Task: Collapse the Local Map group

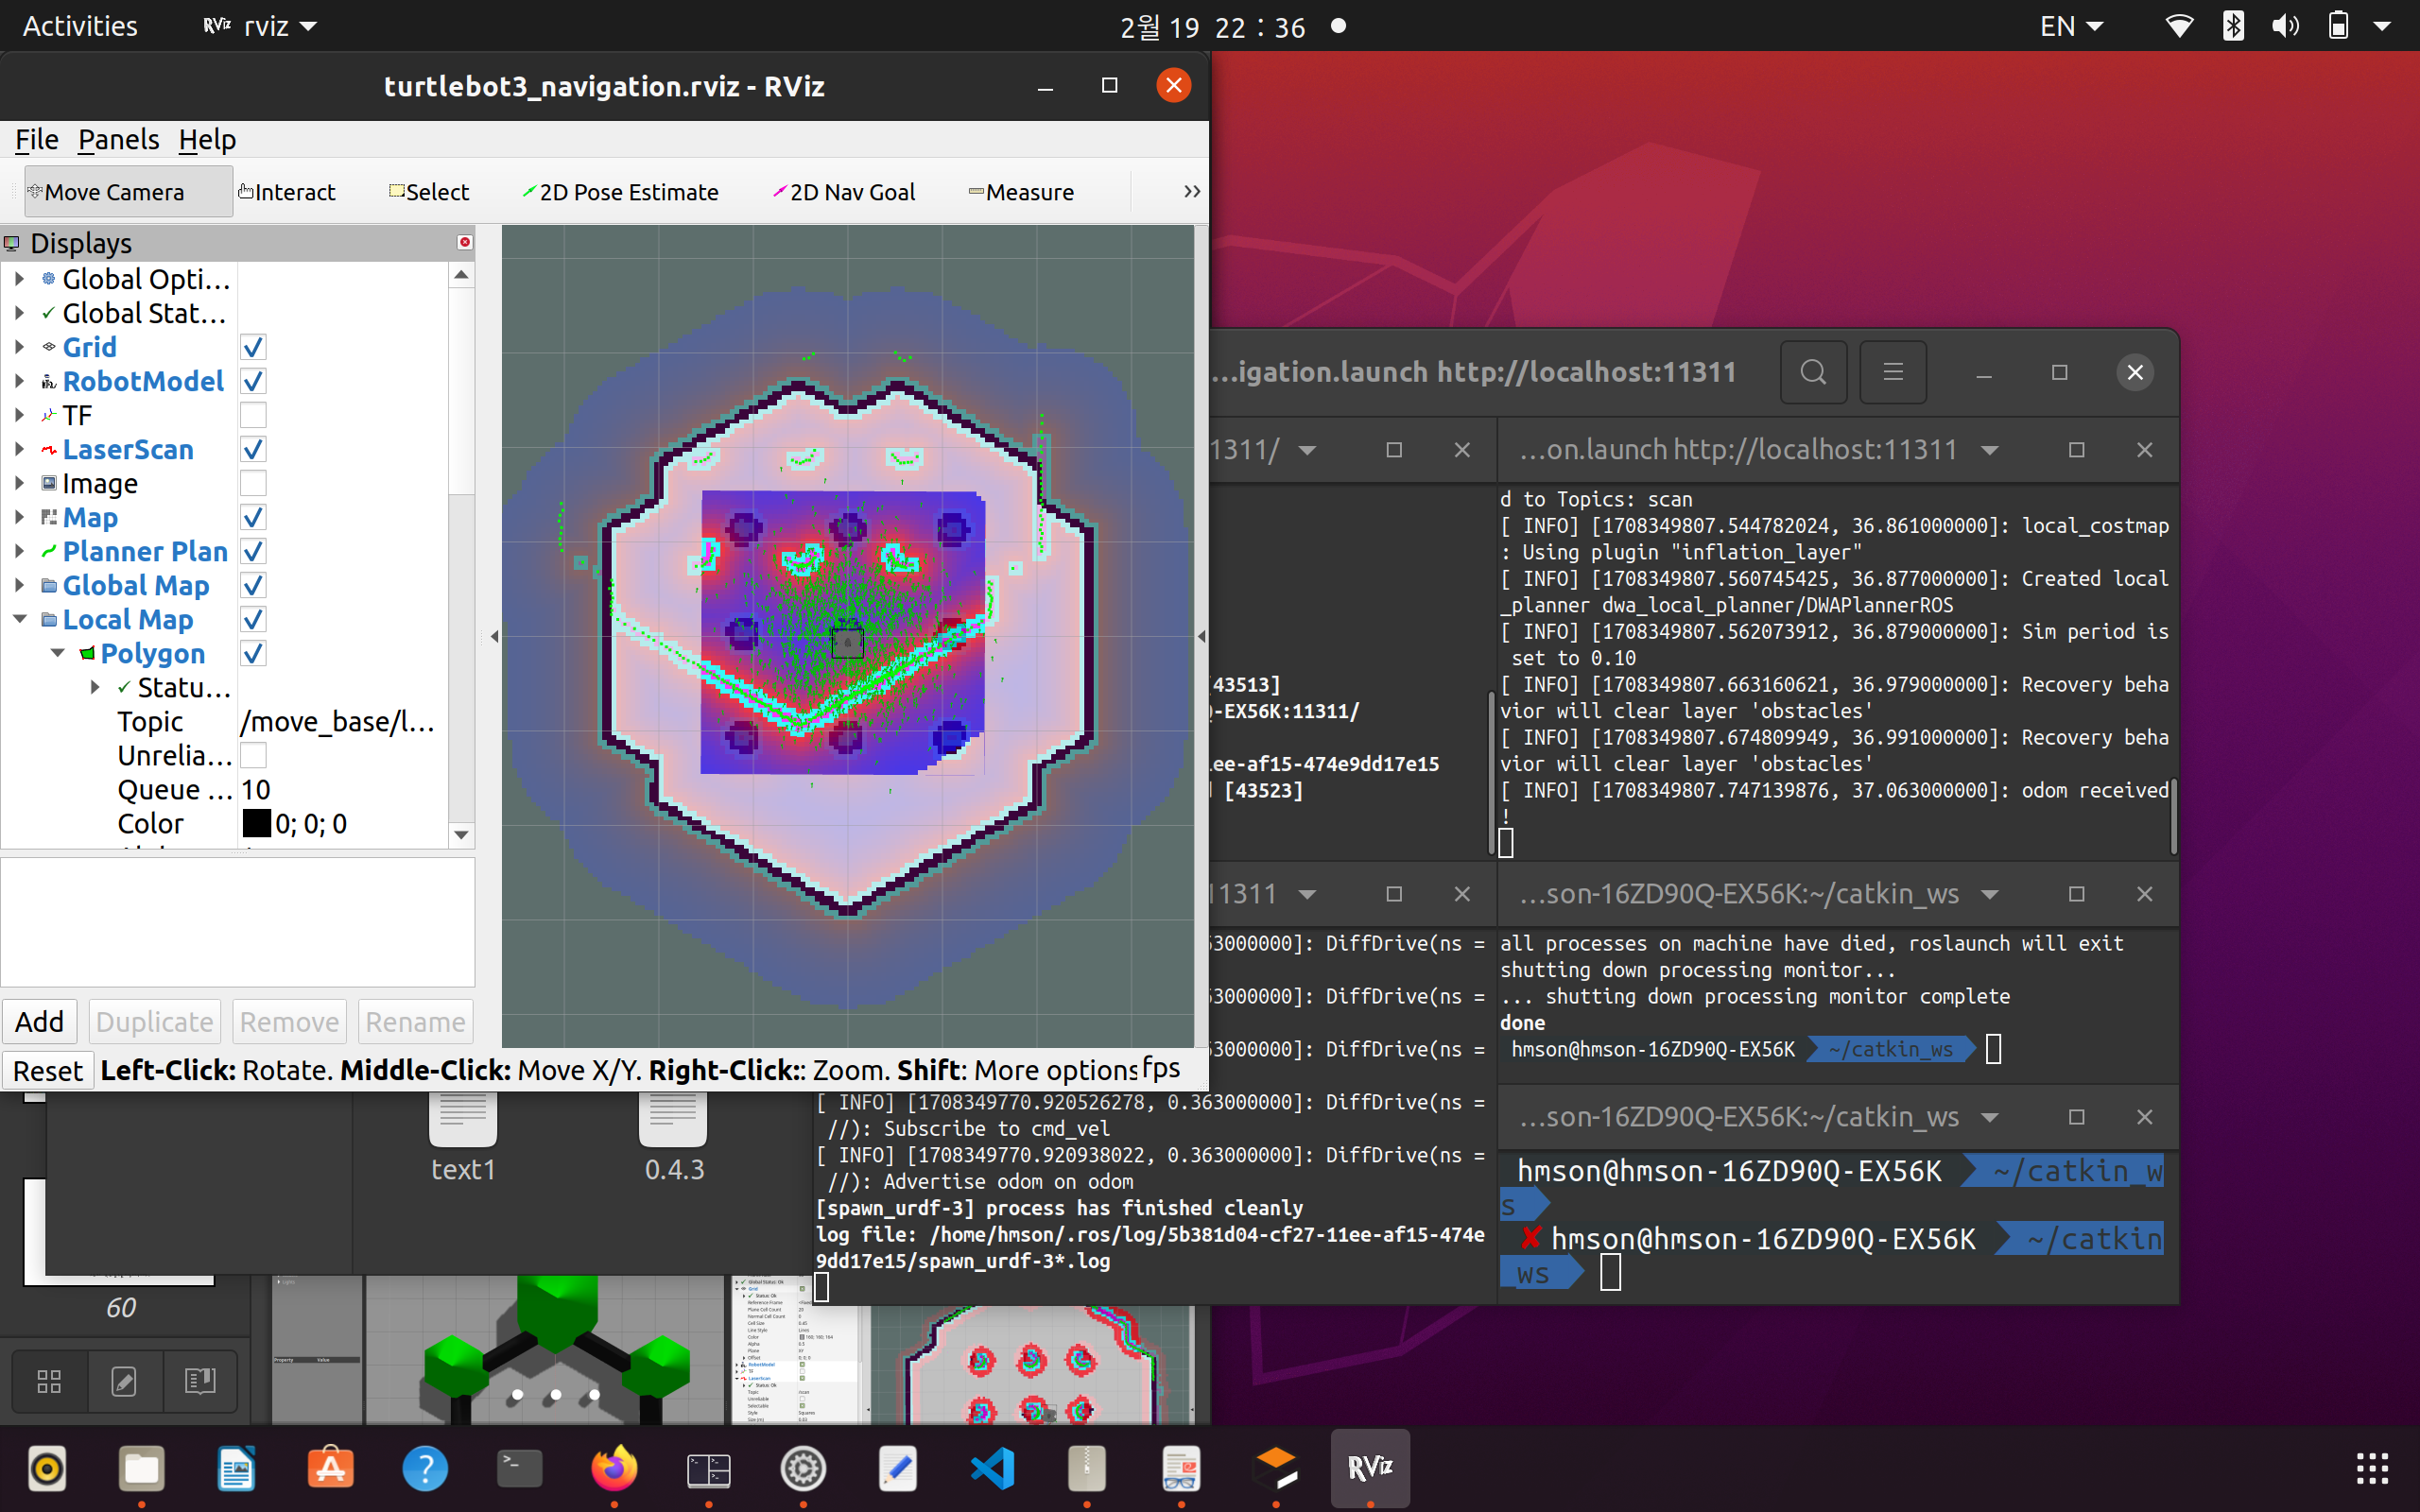Action: click(x=19, y=619)
